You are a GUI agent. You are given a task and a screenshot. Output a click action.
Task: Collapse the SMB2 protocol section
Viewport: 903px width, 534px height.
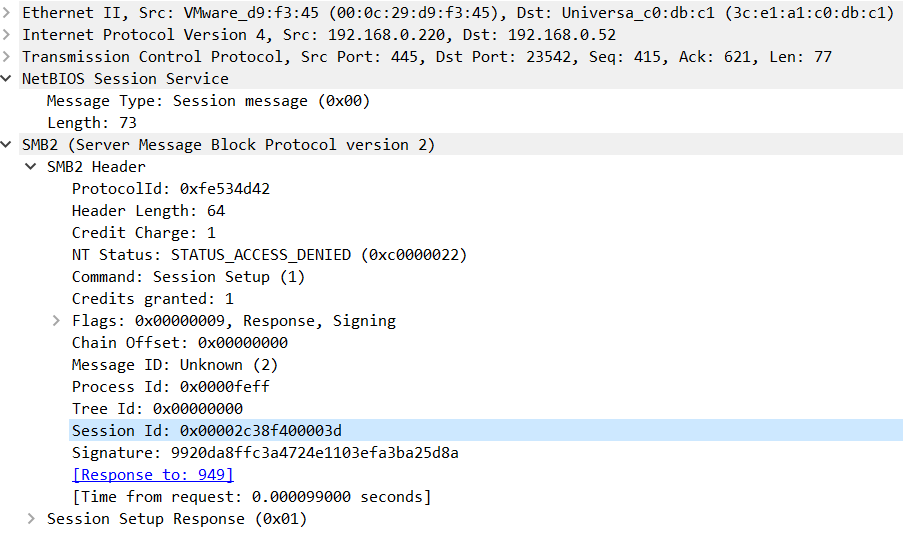click(x=6, y=145)
